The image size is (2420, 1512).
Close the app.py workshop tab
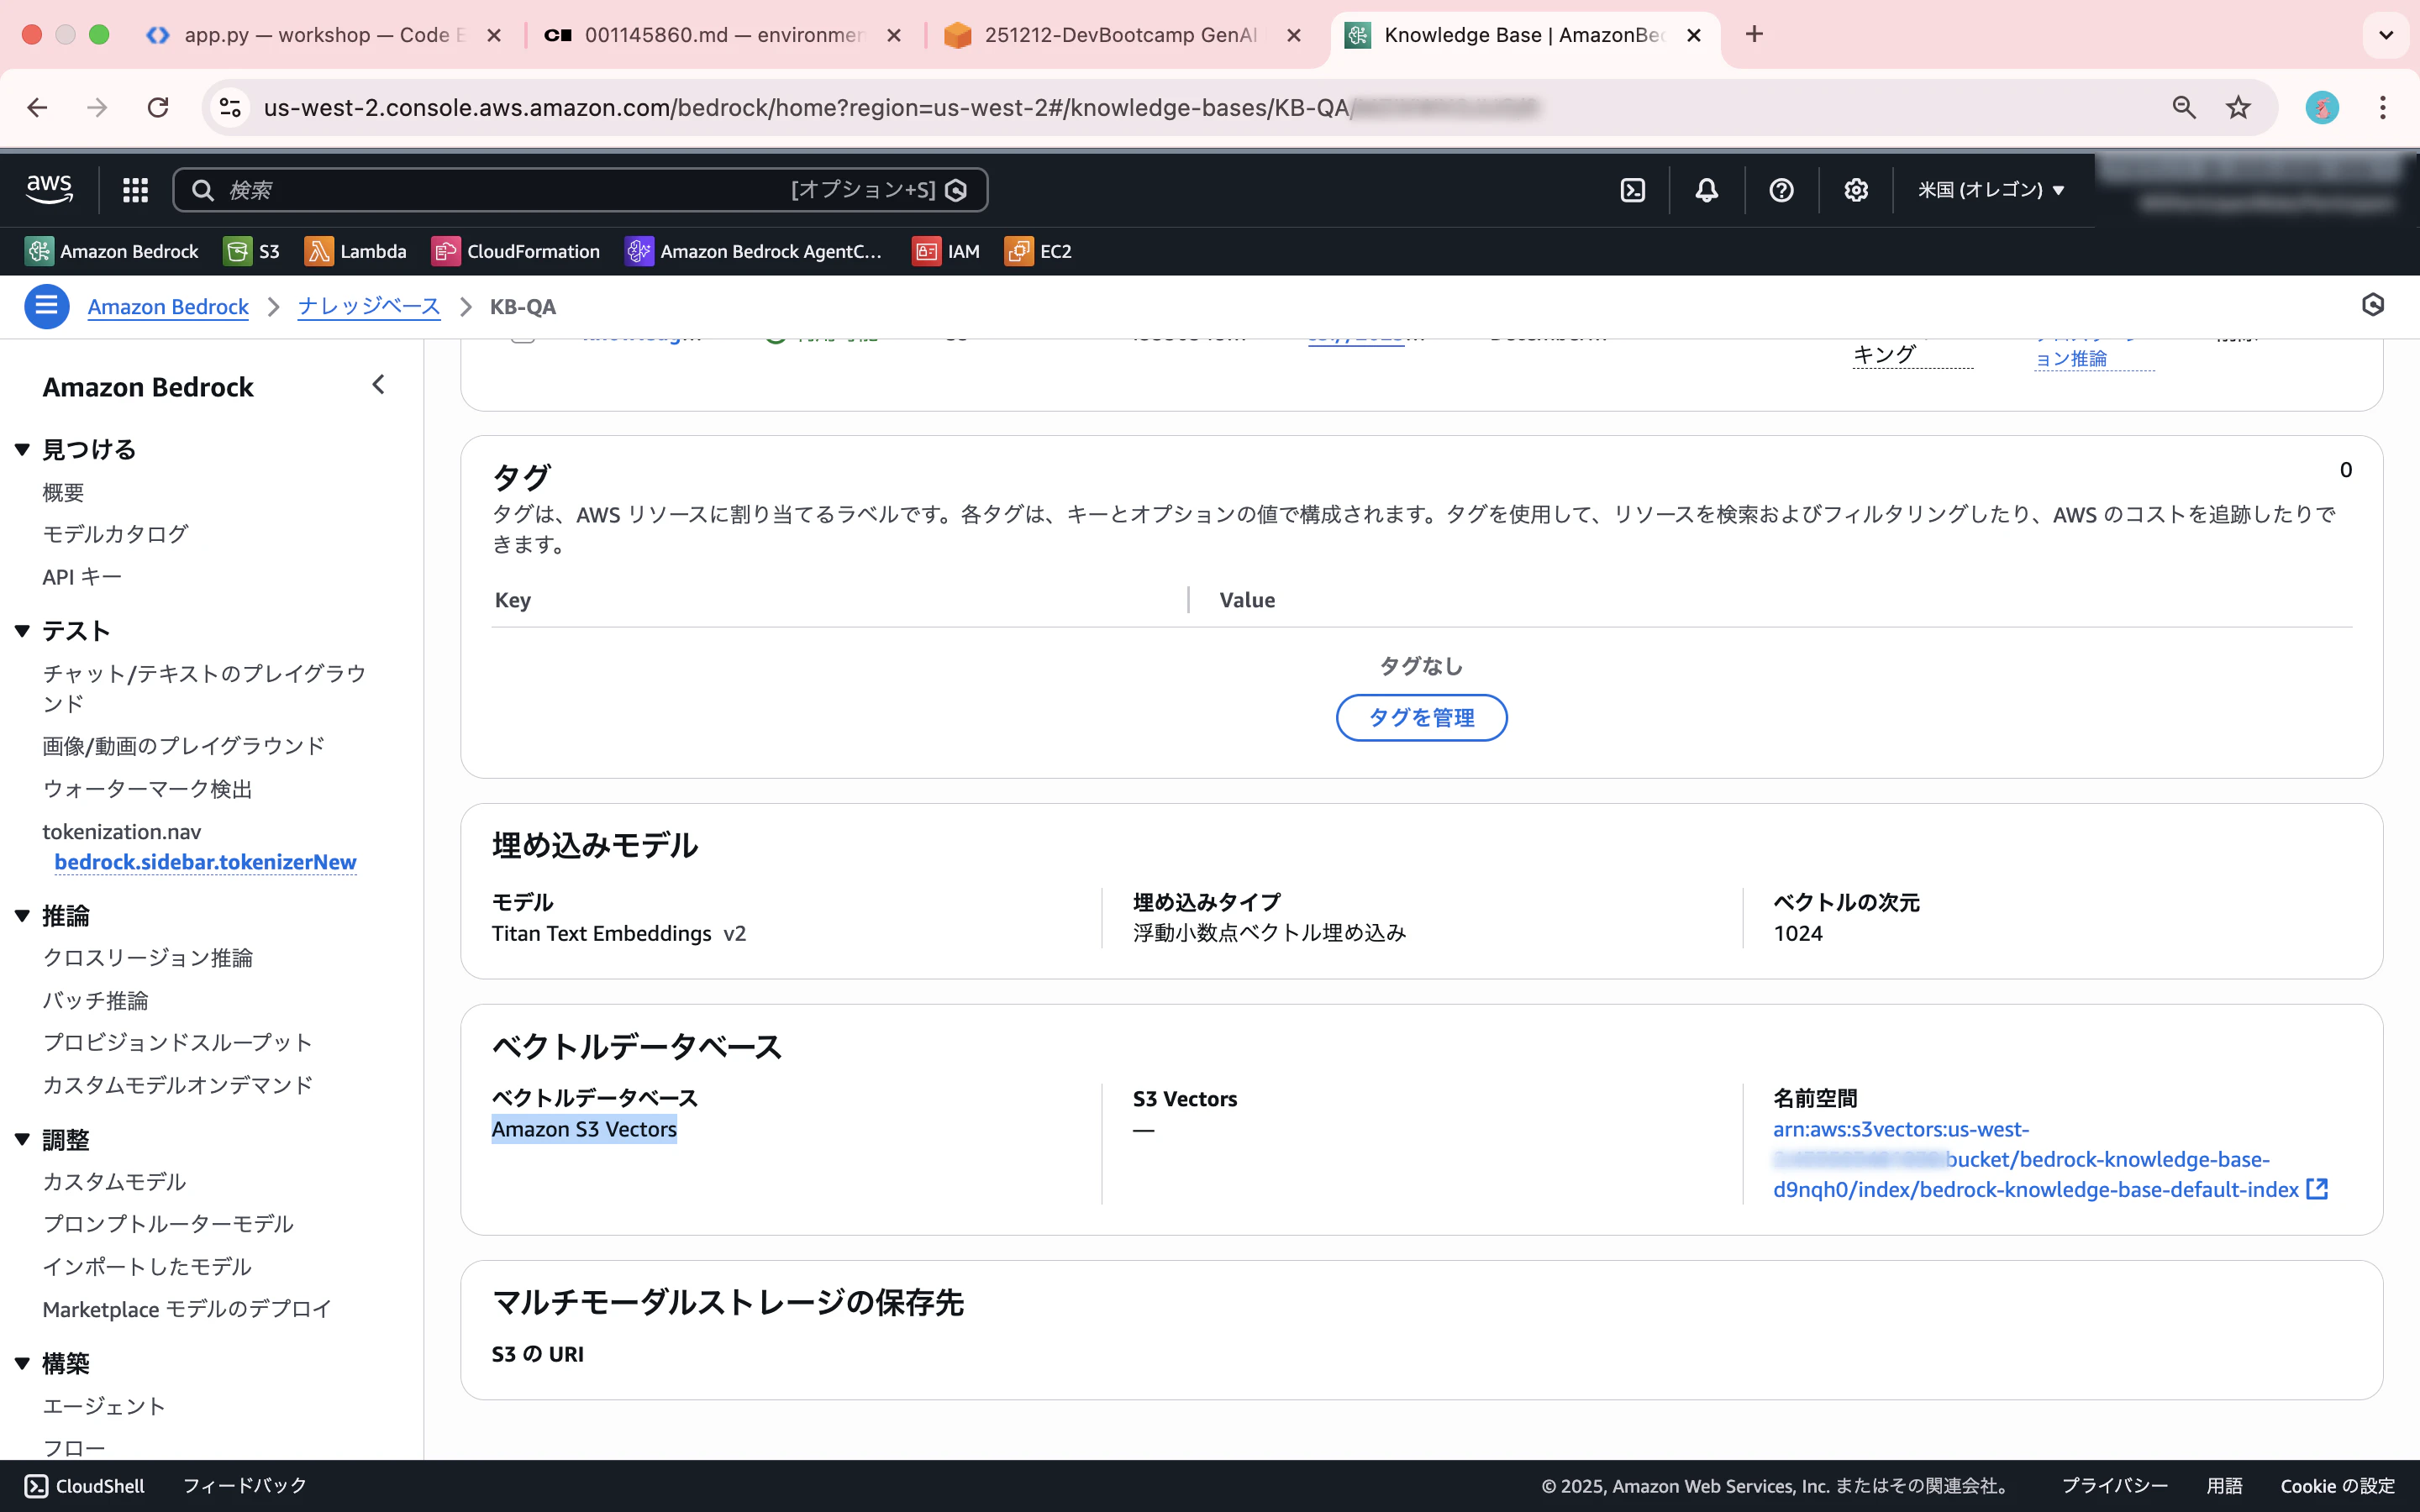tap(494, 35)
